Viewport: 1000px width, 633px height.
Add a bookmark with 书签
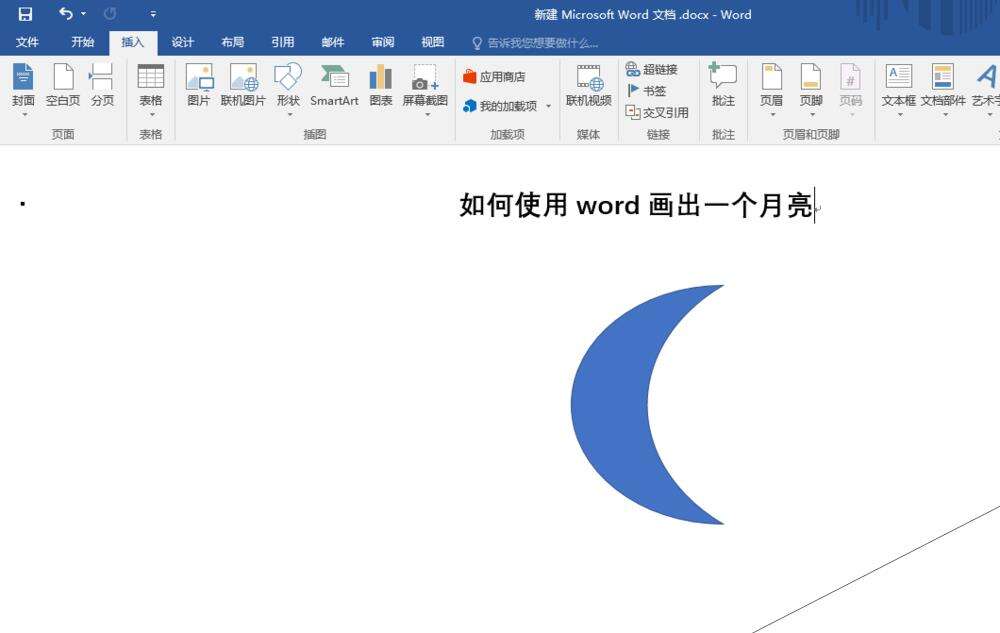pyautogui.click(x=647, y=91)
